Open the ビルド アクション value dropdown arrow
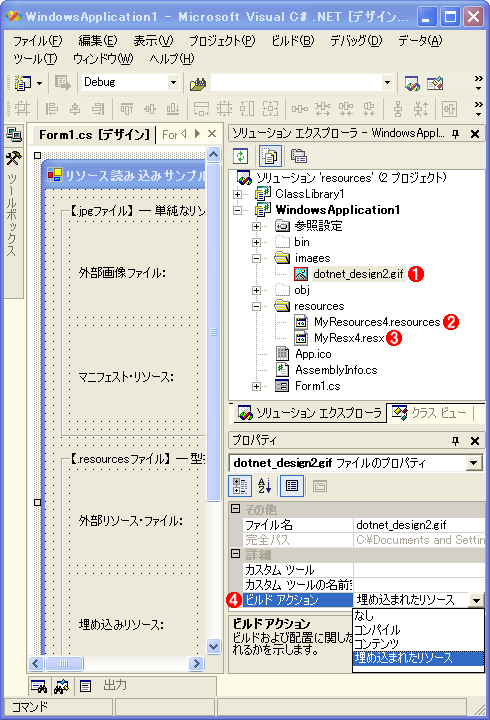Image resolution: width=490 pixels, height=720 pixels. (x=477, y=600)
